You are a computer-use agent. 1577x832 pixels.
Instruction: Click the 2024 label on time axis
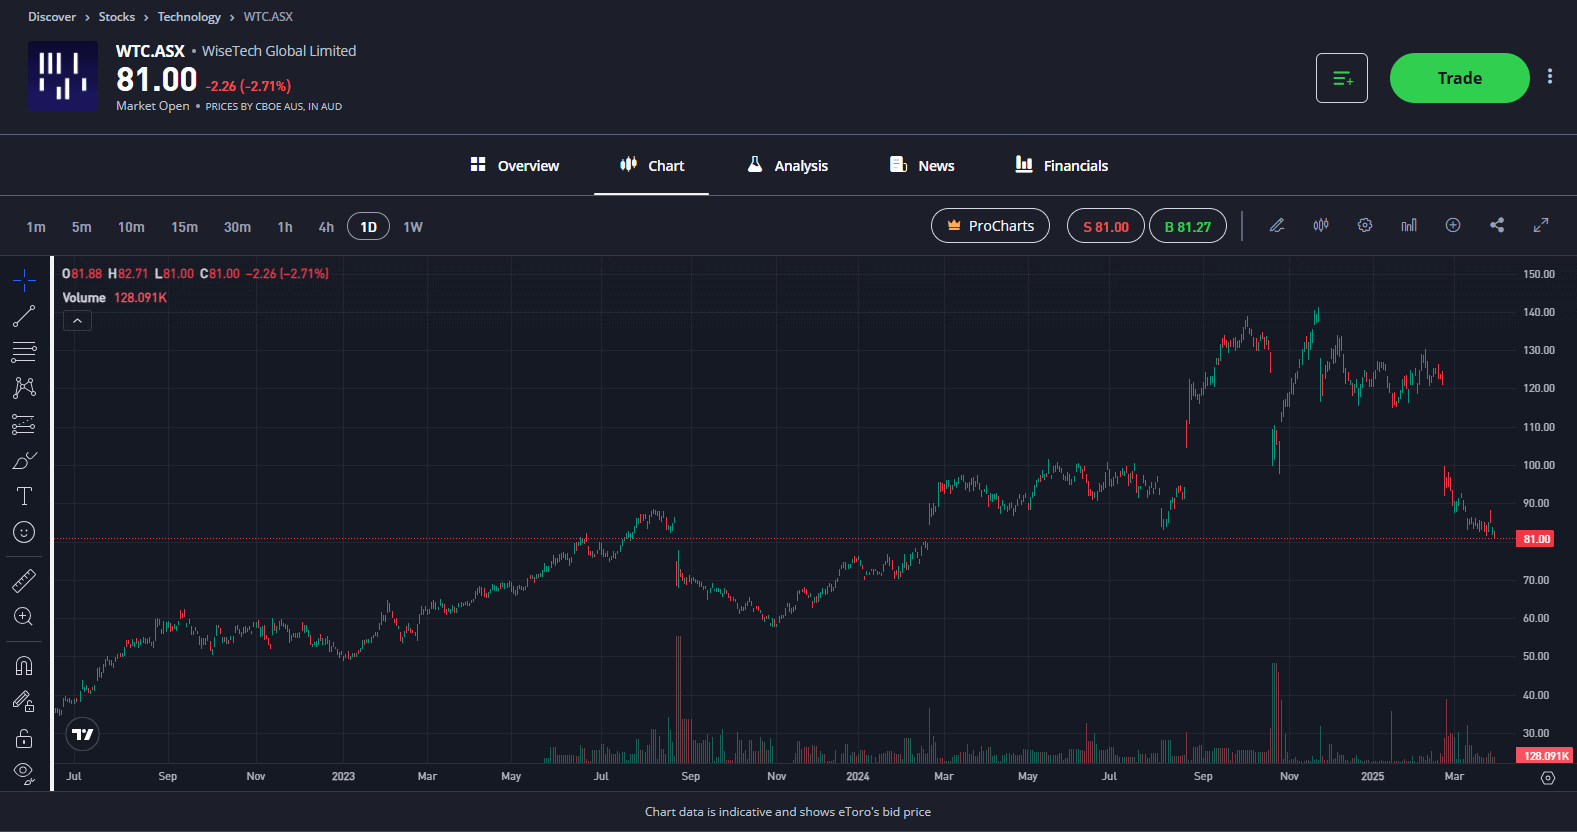(858, 776)
